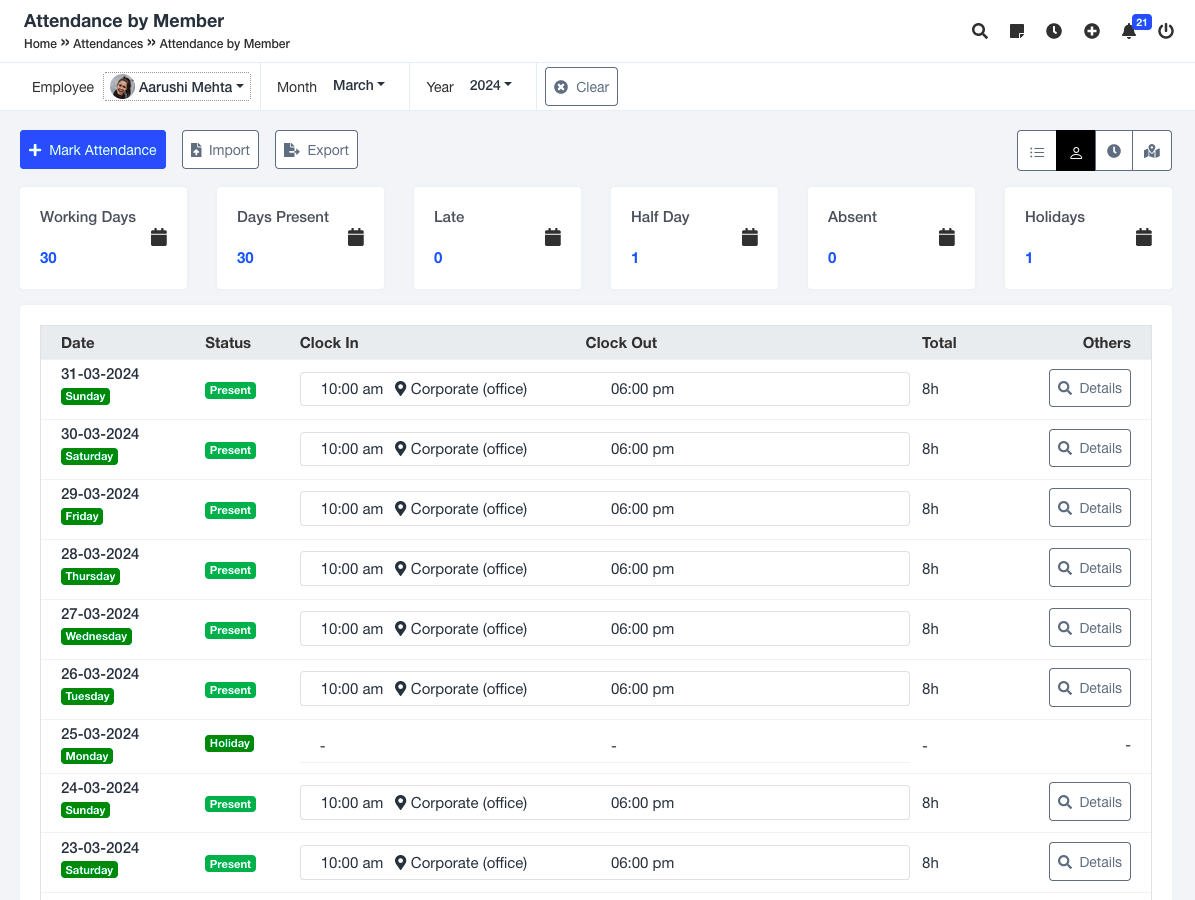
Task: Expand the Employee dropdown Aarushi Mehta
Action: pyautogui.click(x=177, y=87)
